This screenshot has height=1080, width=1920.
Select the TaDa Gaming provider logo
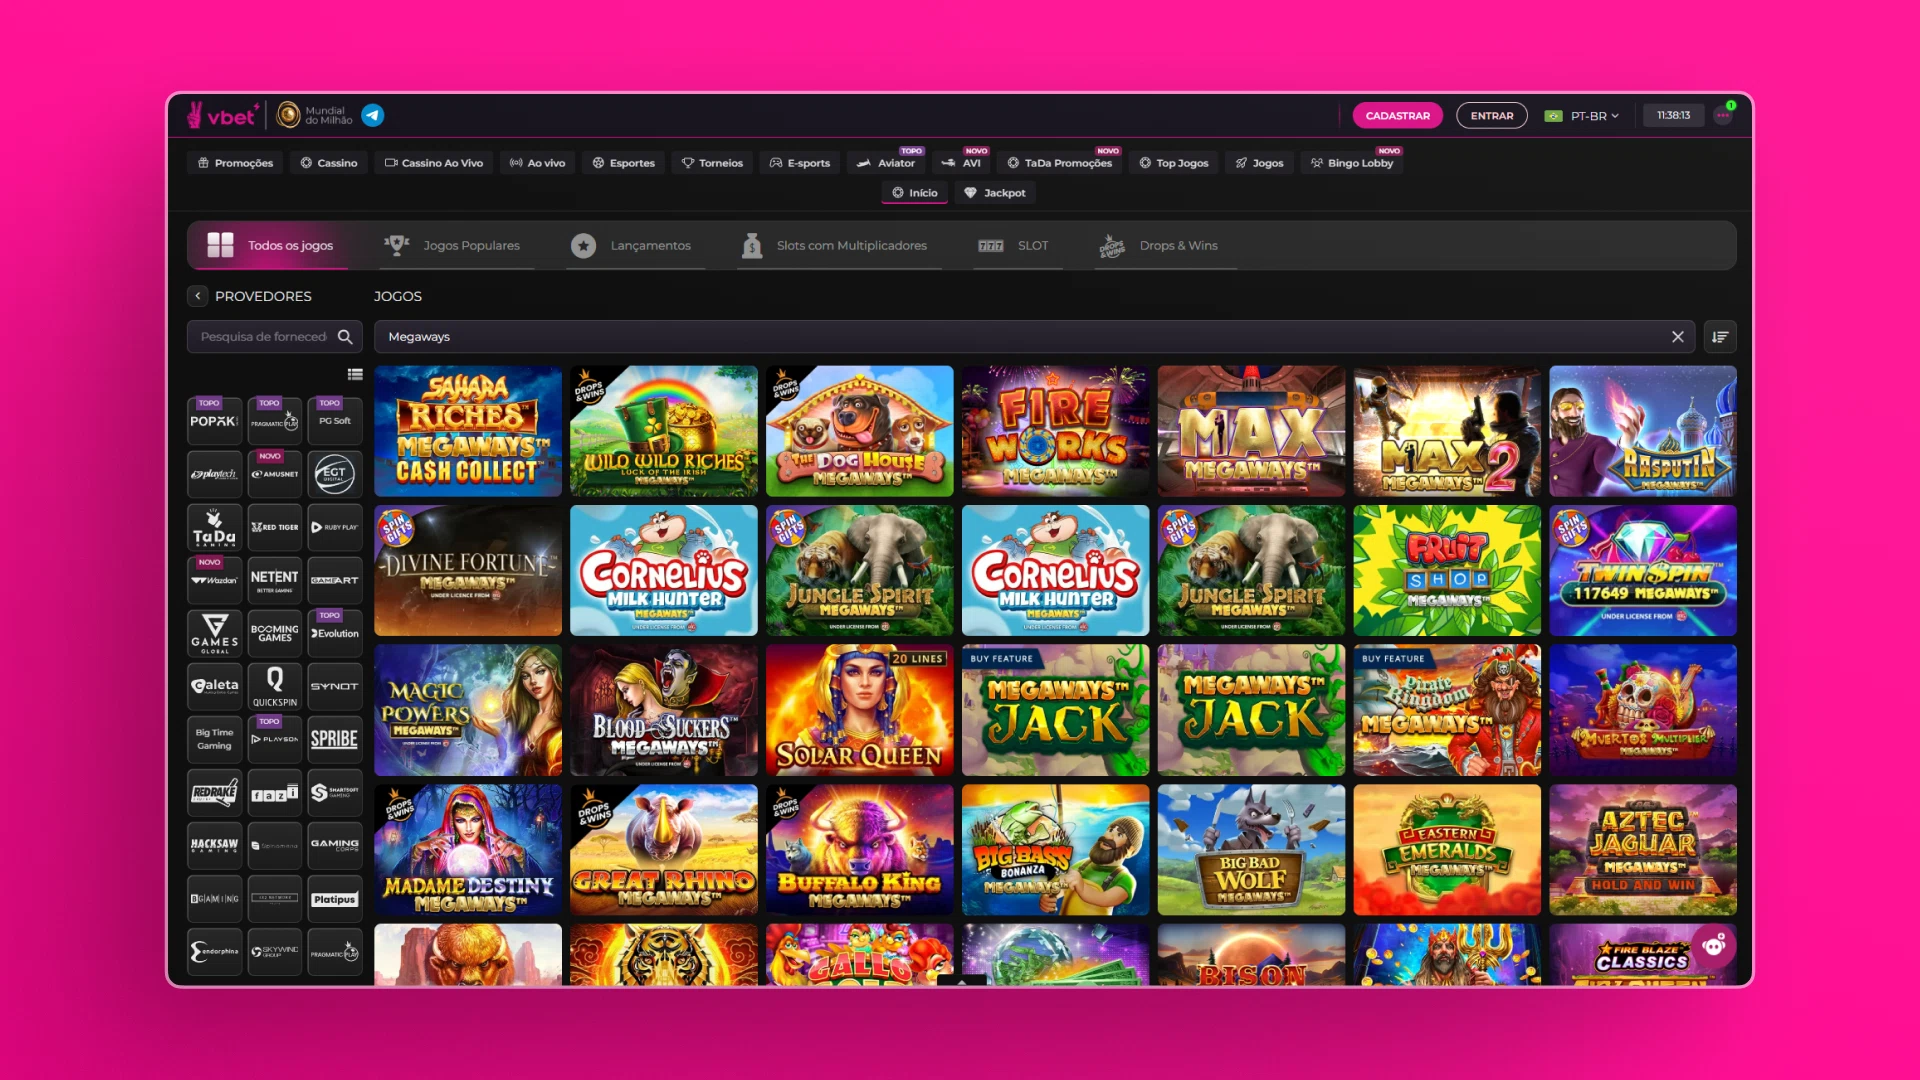pyautogui.click(x=214, y=527)
